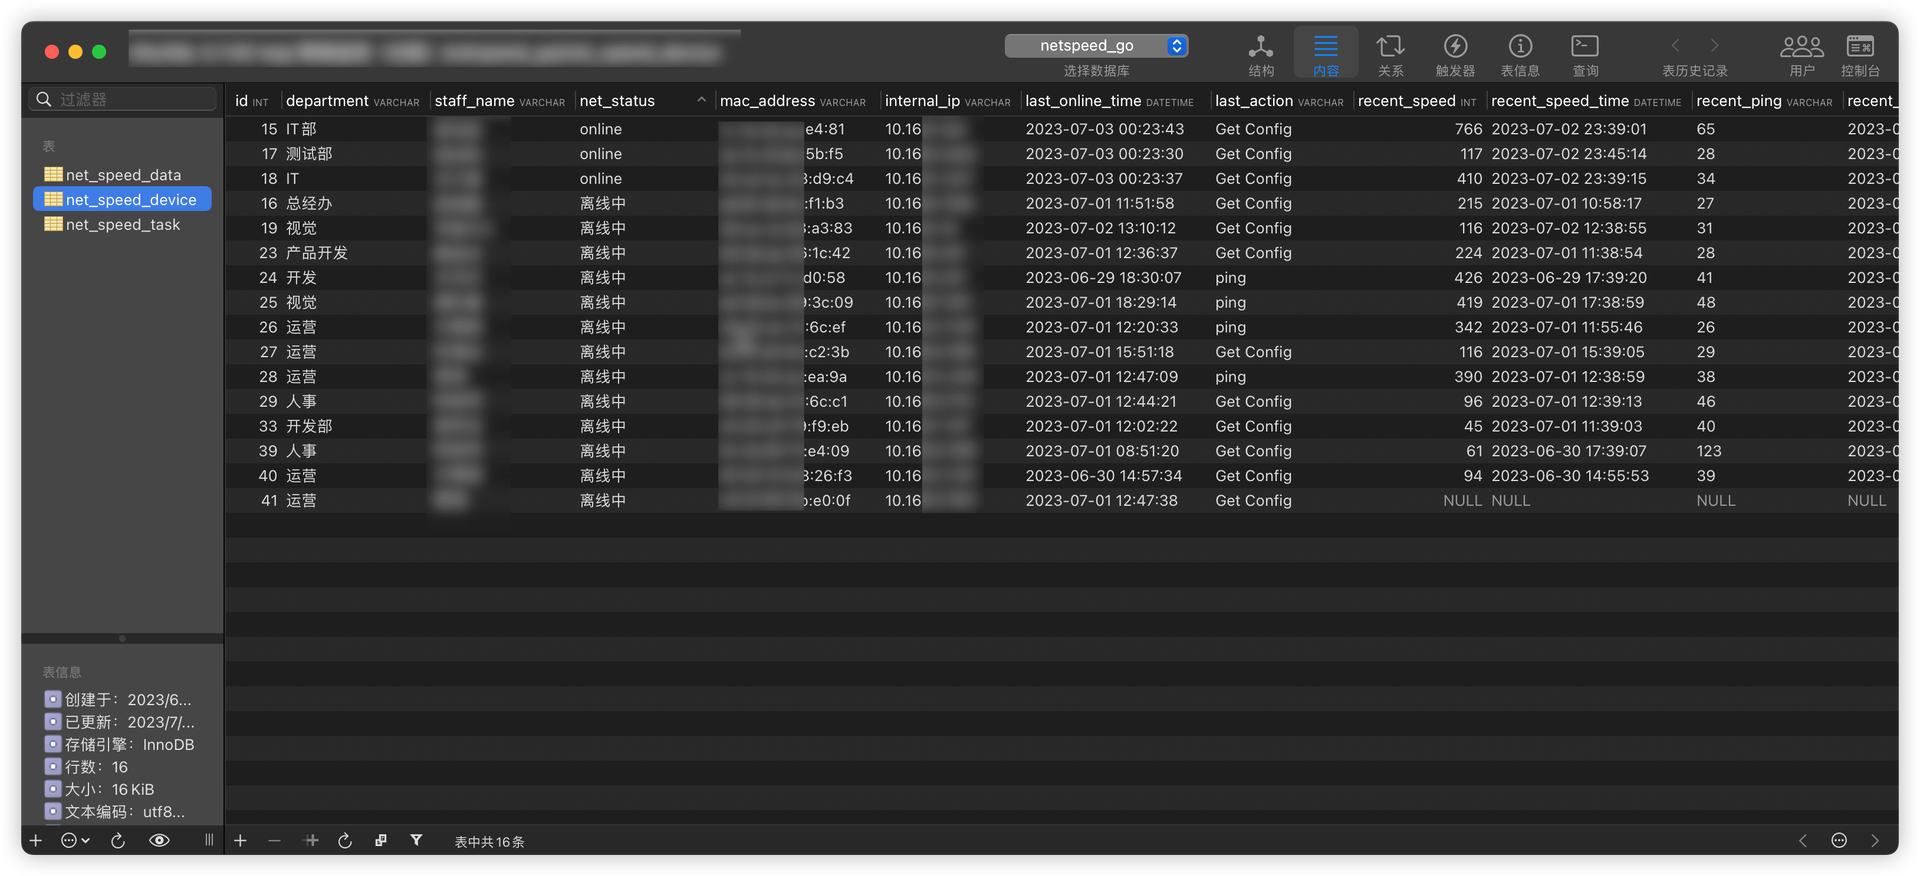Toggle the eye icon in sidebar footer
The width and height of the screenshot is (1920, 876).
pyautogui.click(x=159, y=841)
